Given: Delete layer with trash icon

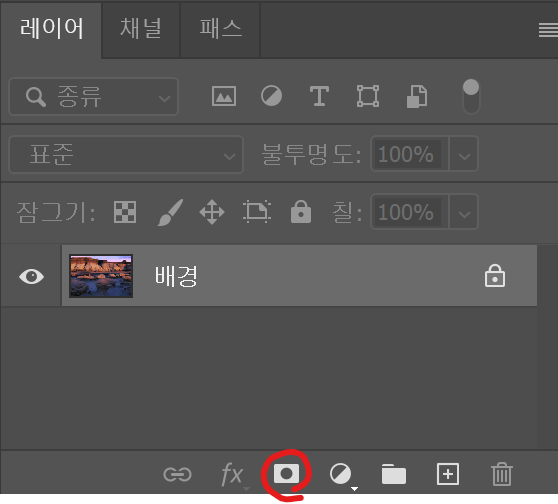Looking at the screenshot, I should tap(502, 474).
